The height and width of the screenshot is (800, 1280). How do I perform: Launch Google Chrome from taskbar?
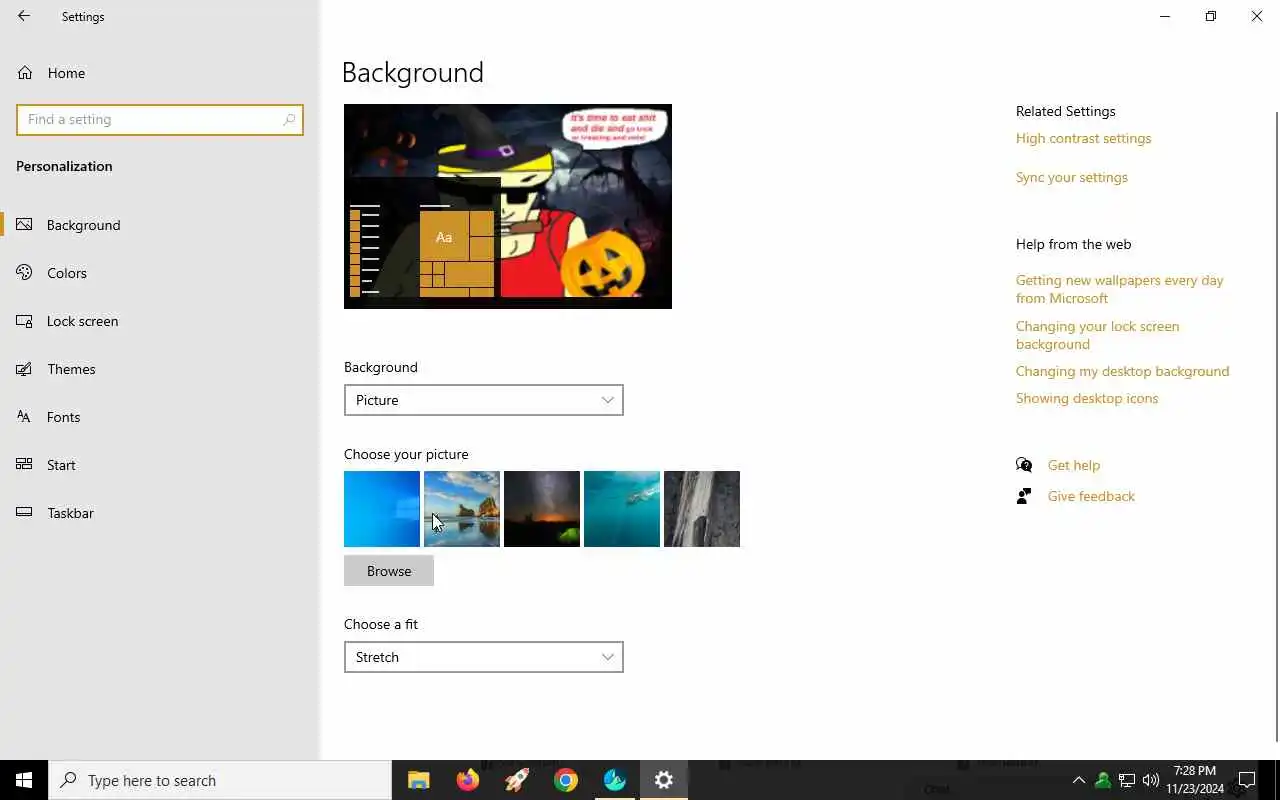click(x=566, y=780)
